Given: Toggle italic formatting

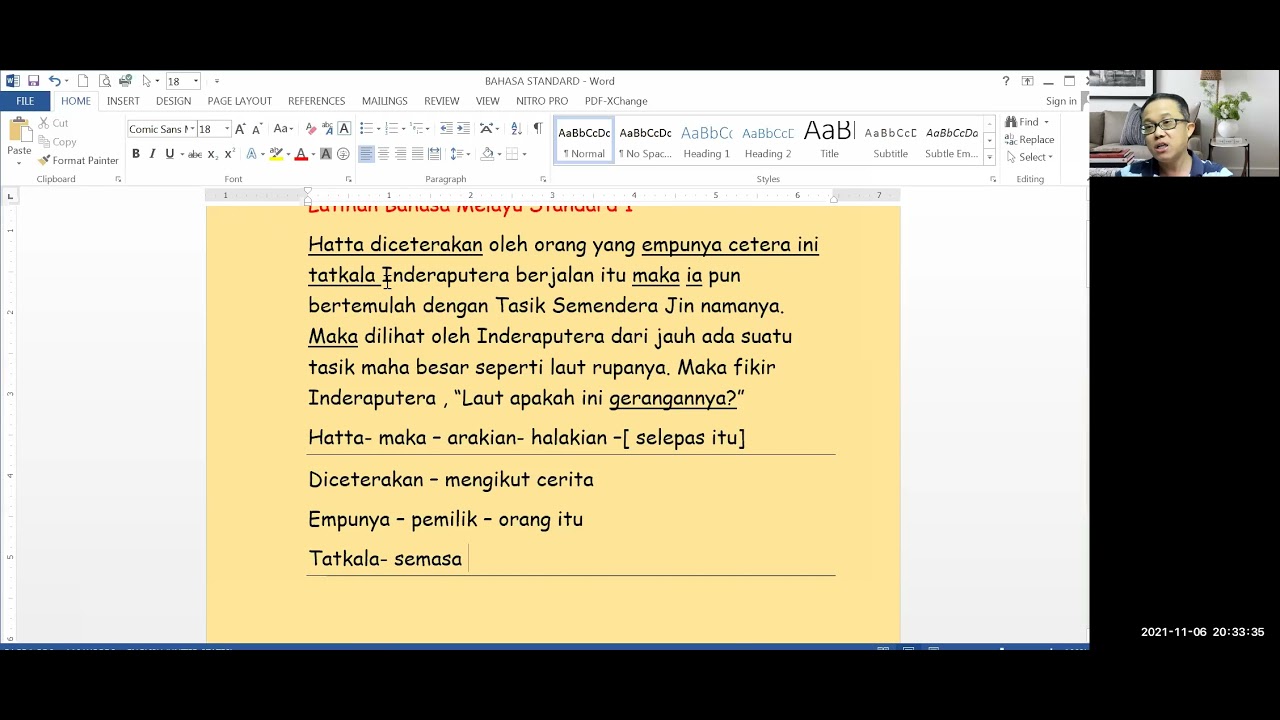Looking at the screenshot, I should [152, 154].
